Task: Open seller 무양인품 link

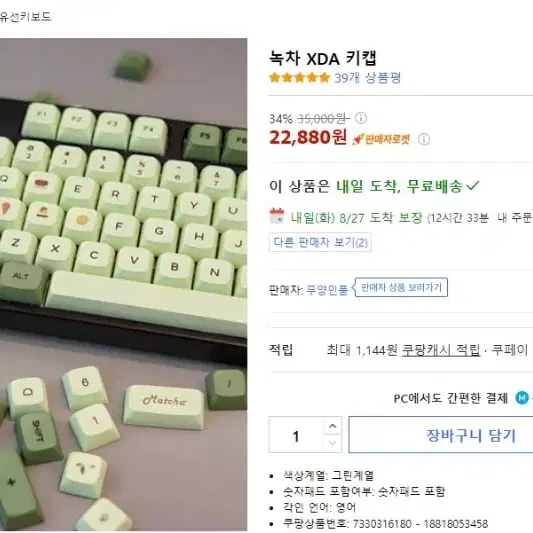Action: 327,290
